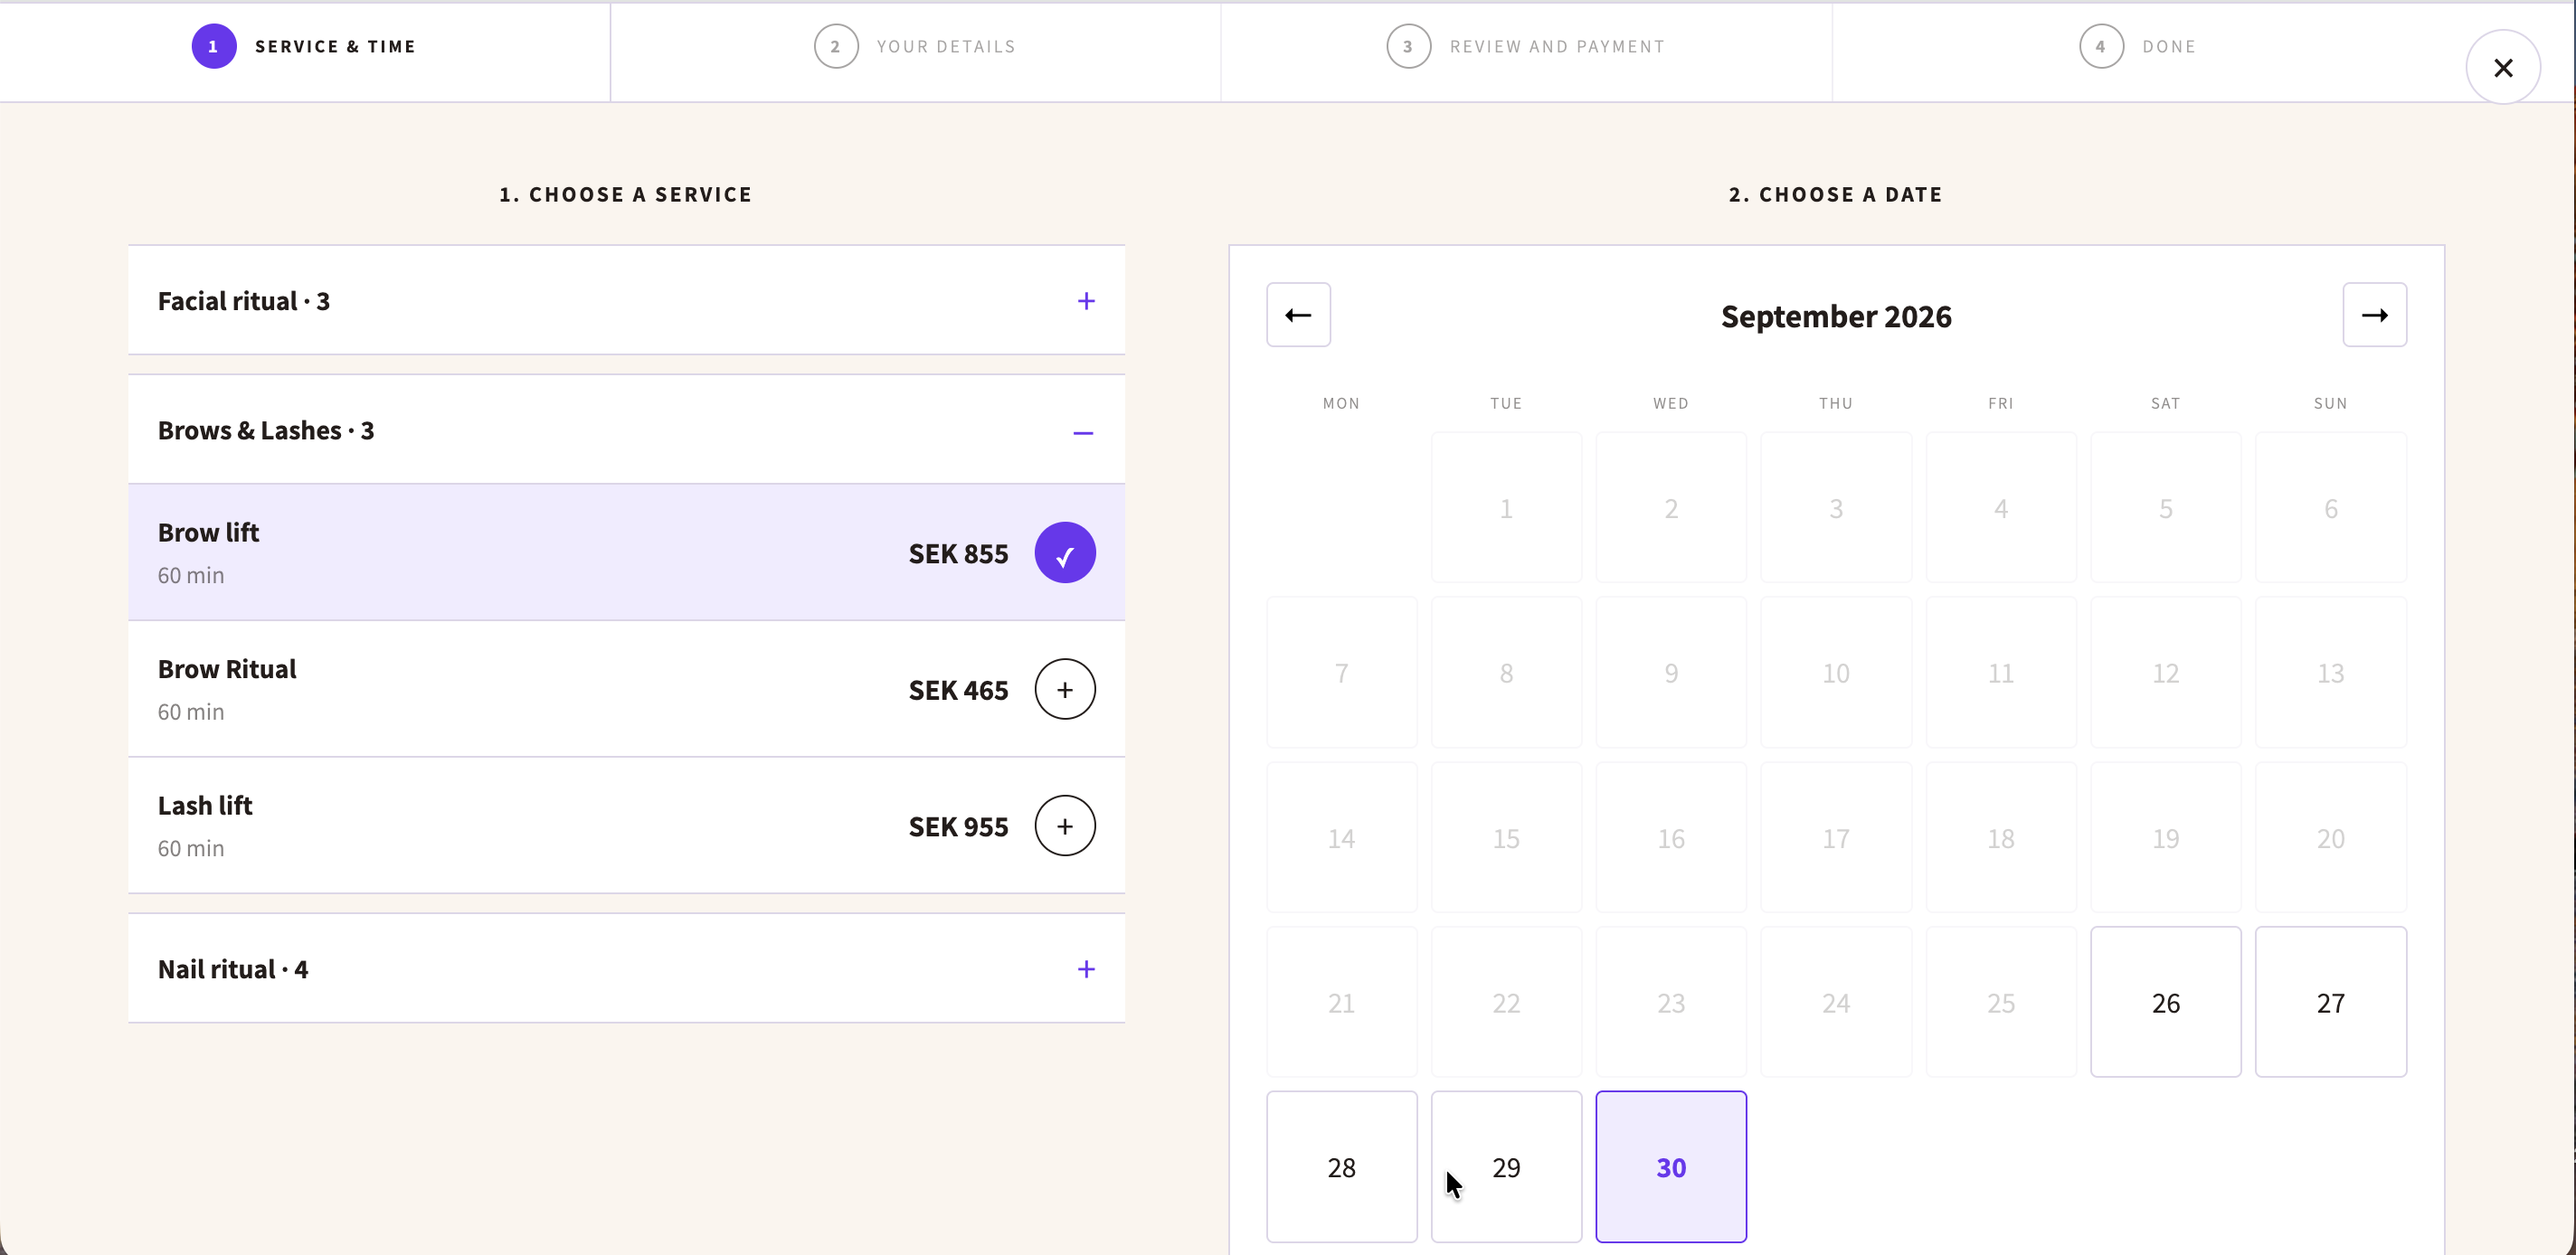The image size is (2576, 1255).
Task: Add Brow Ritual with its plus button
Action: pyautogui.click(x=1065, y=689)
